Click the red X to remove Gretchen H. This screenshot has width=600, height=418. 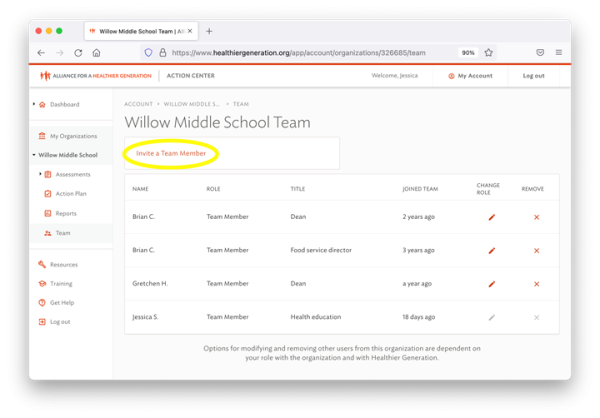coord(537,284)
